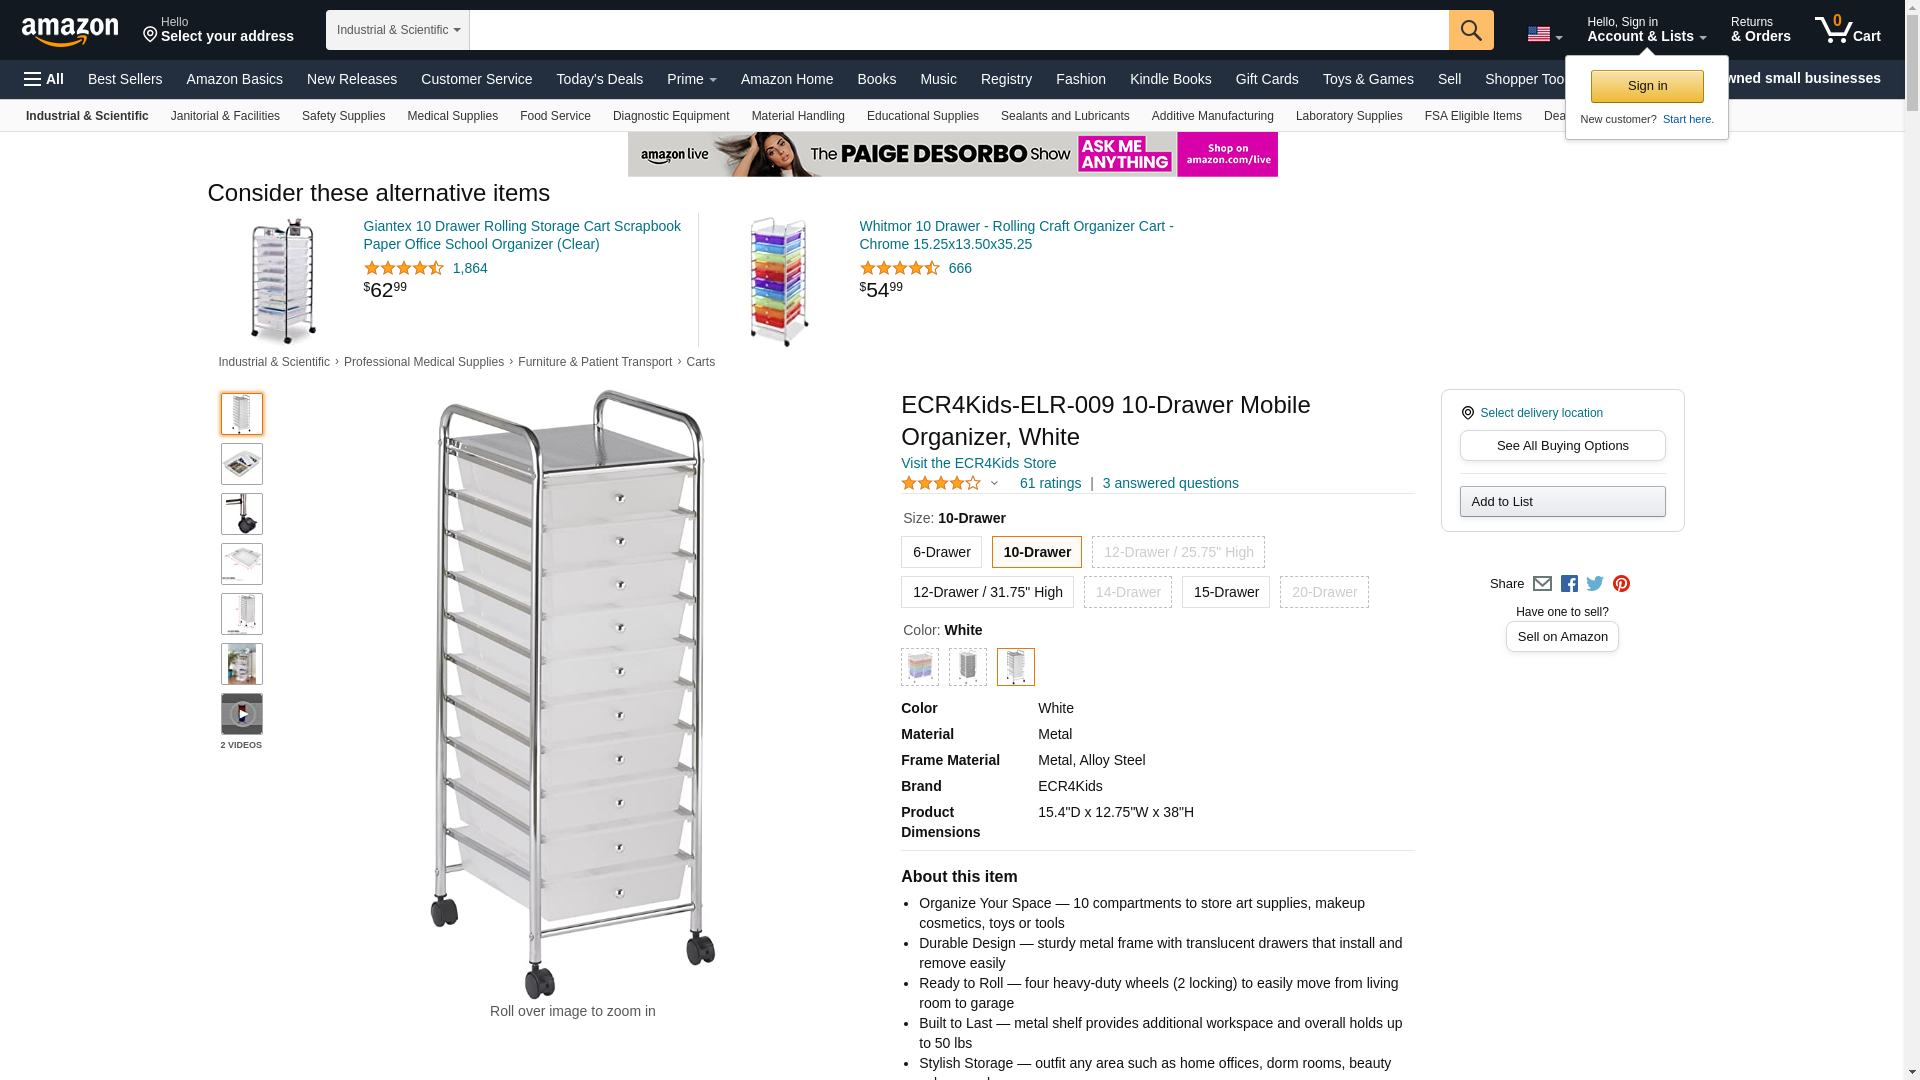This screenshot has width=1920, height=1080.
Task: Visit the ECR4Kids Store link
Action: [x=978, y=463]
